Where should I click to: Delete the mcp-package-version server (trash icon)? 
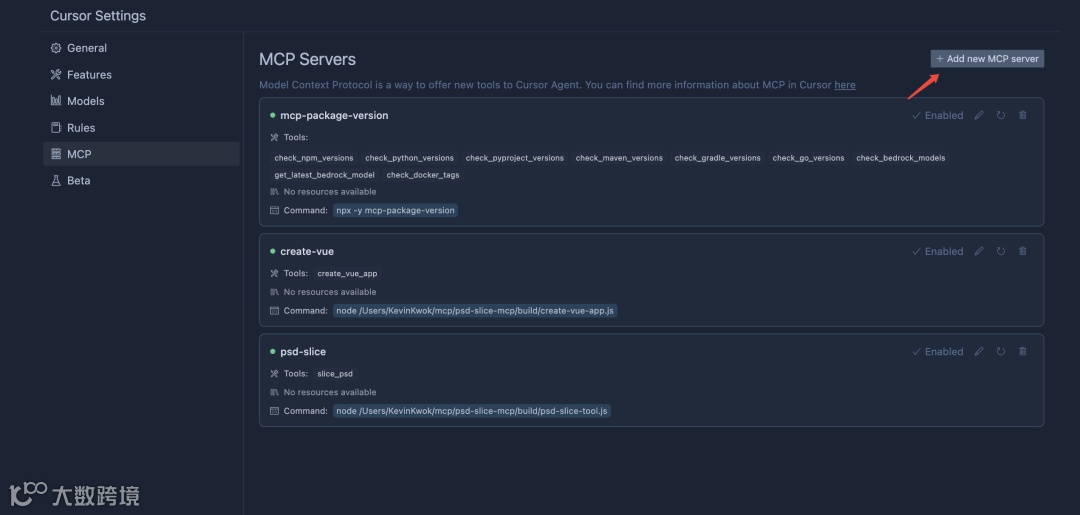pos(1023,115)
